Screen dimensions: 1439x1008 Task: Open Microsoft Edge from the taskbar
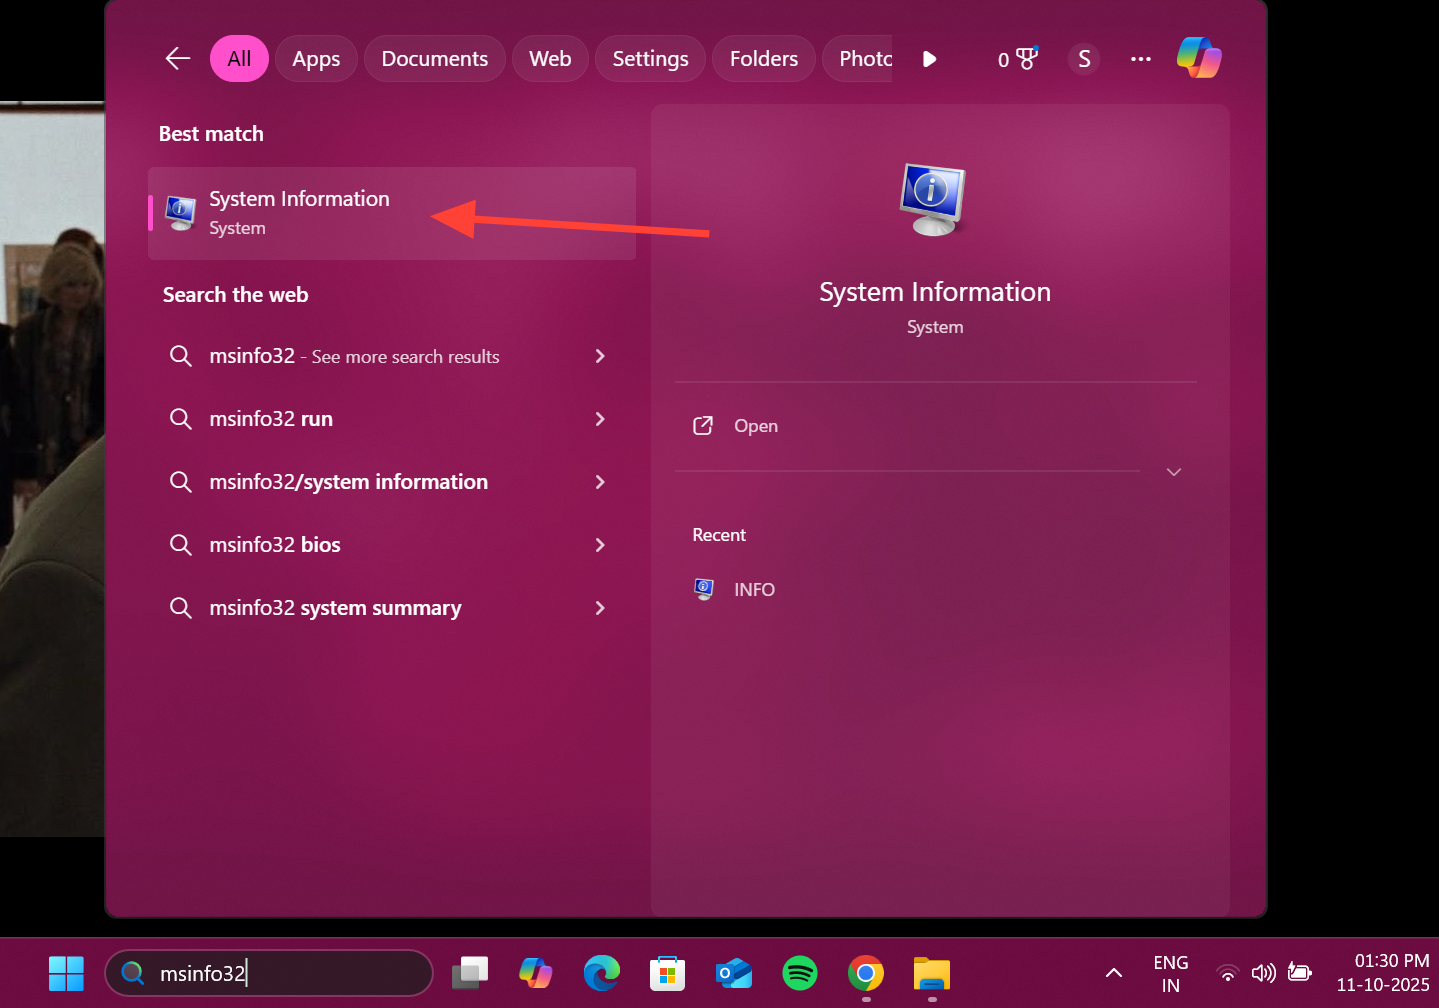[602, 973]
